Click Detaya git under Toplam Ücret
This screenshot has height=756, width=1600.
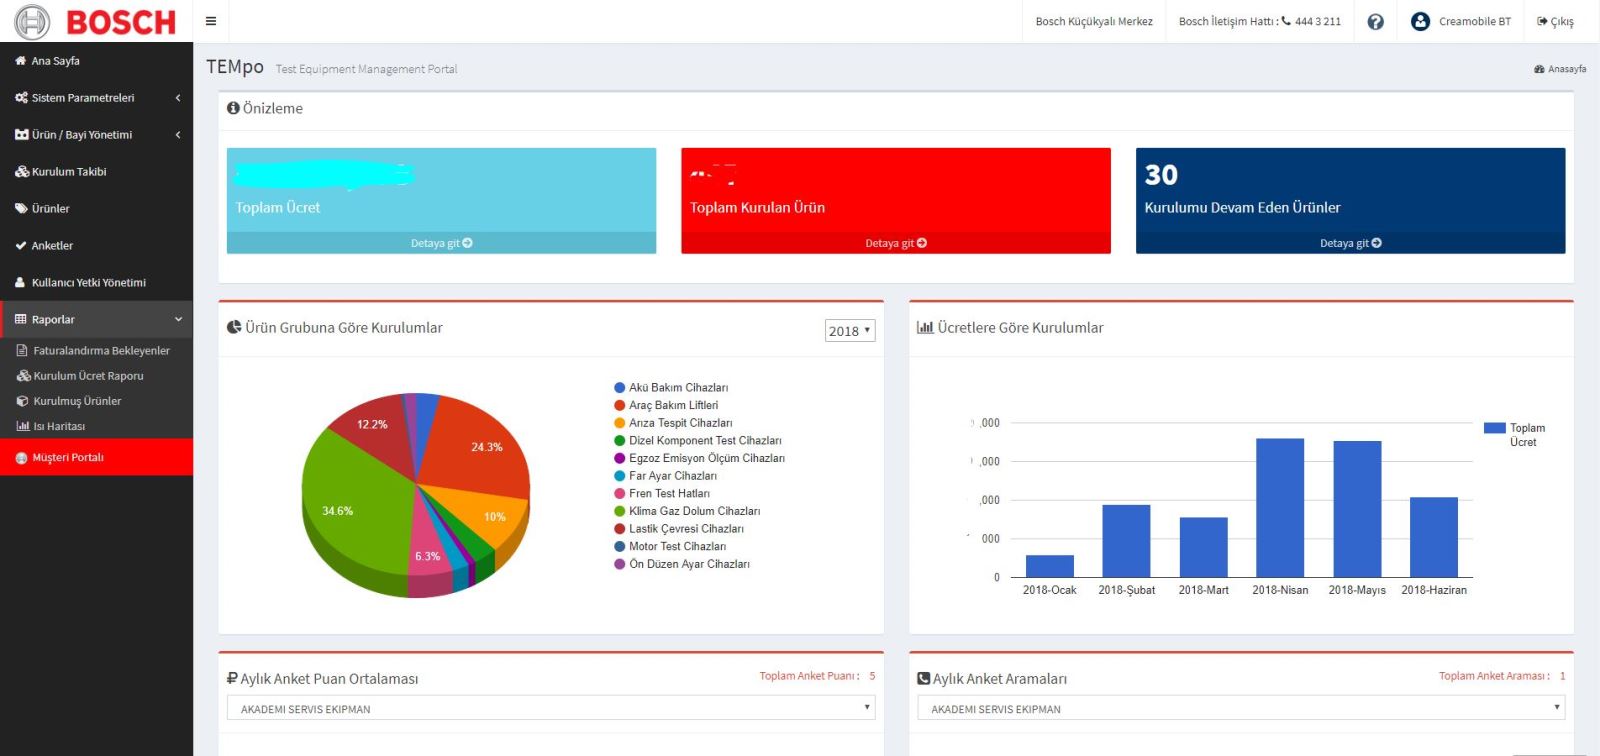[x=441, y=243]
